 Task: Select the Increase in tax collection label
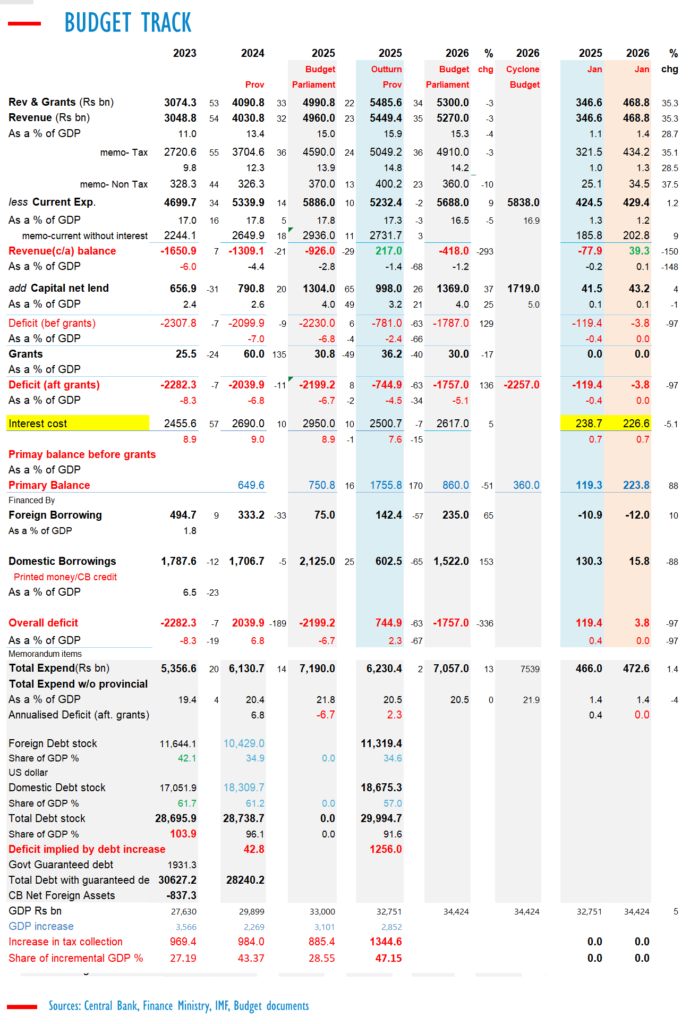65,941
